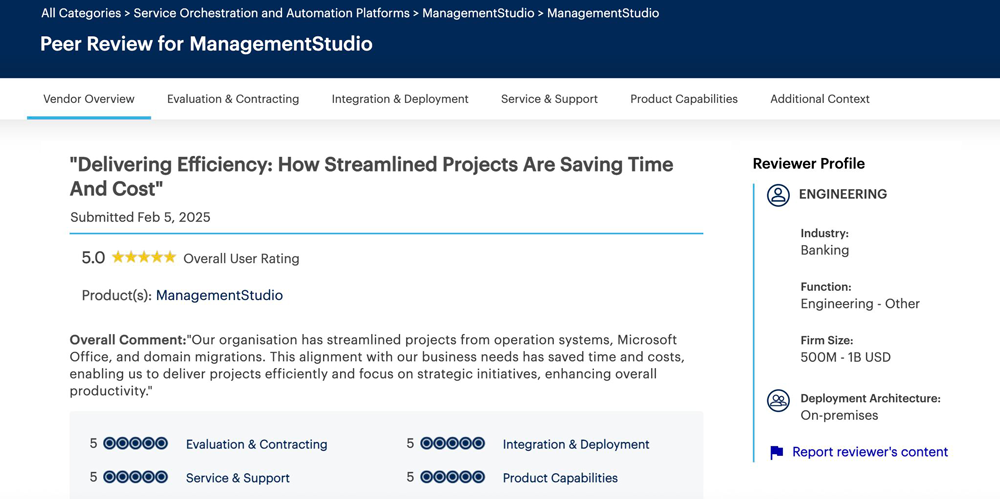Click the Integration & Deployment rating dots
Image resolution: width=1000 pixels, height=499 pixels.
click(x=452, y=444)
